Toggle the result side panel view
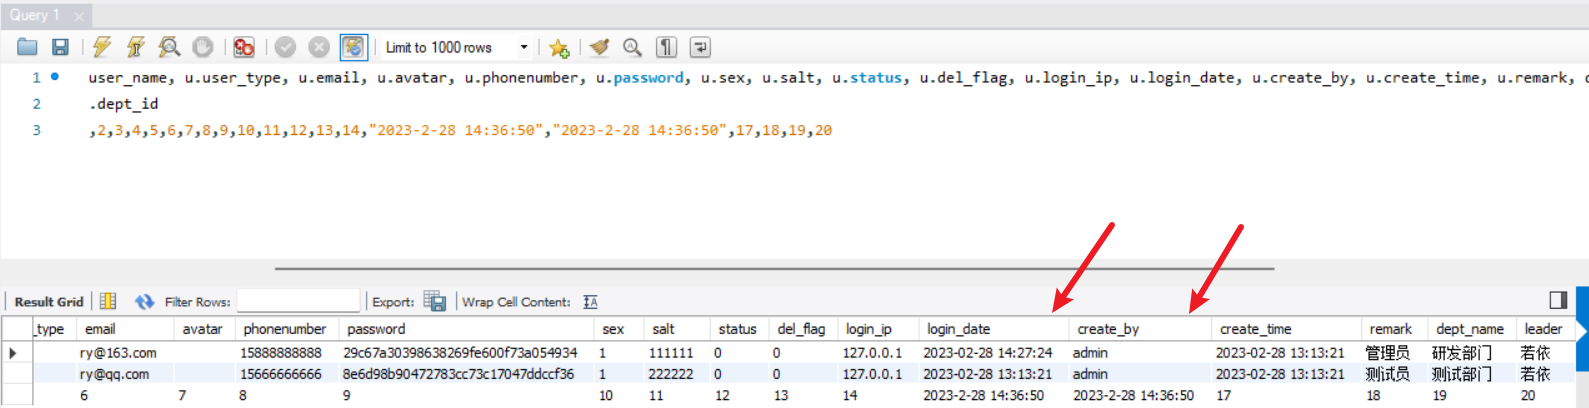 pyautogui.click(x=1558, y=300)
